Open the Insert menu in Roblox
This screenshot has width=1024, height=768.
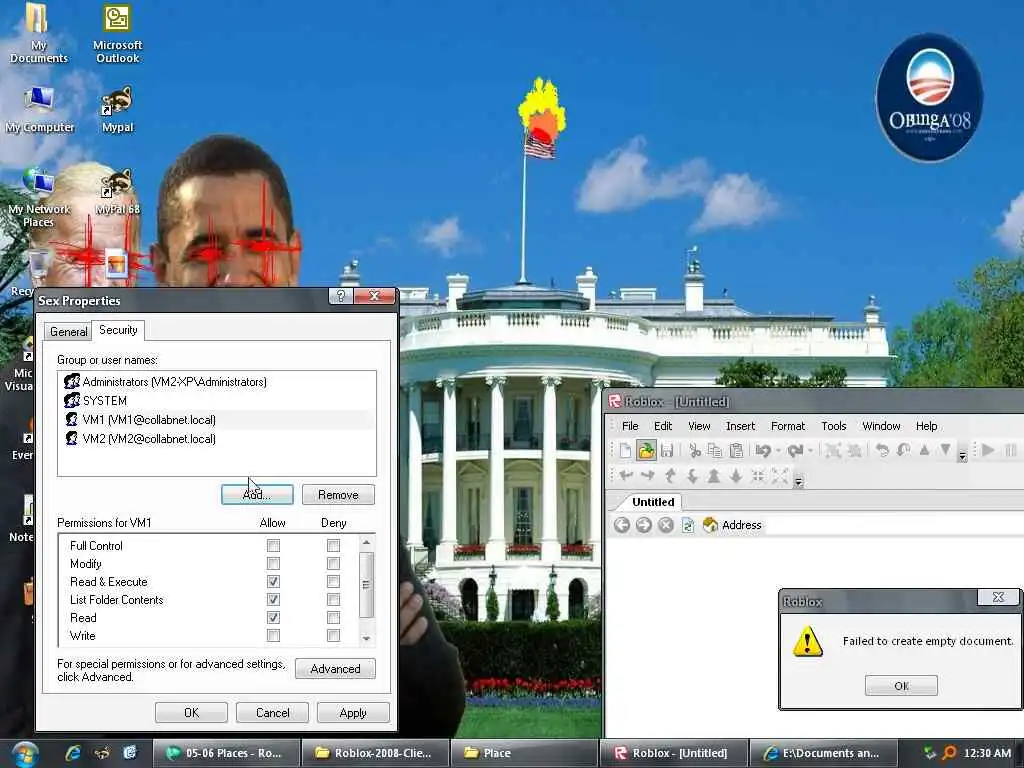740,426
